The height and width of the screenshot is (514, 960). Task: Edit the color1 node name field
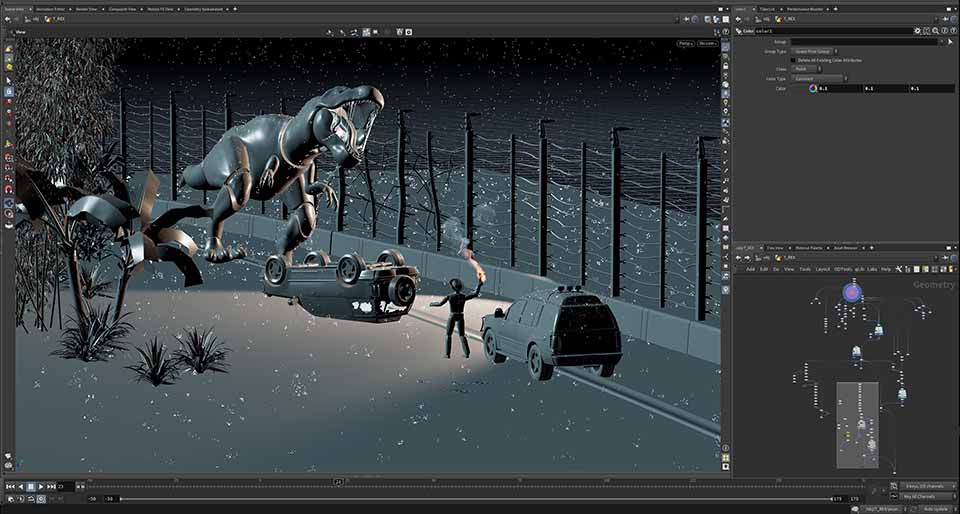(x=833, y=30)
